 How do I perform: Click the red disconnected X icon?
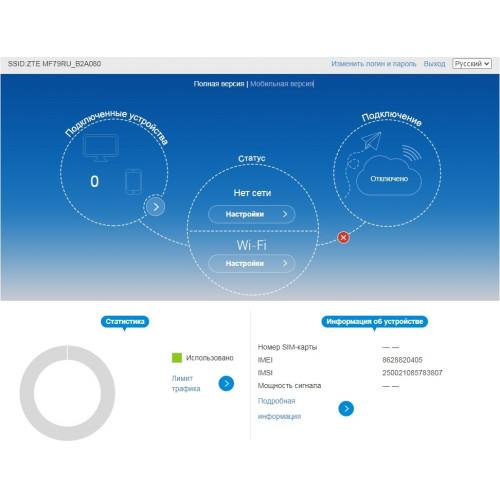click(x=343, y=237)
